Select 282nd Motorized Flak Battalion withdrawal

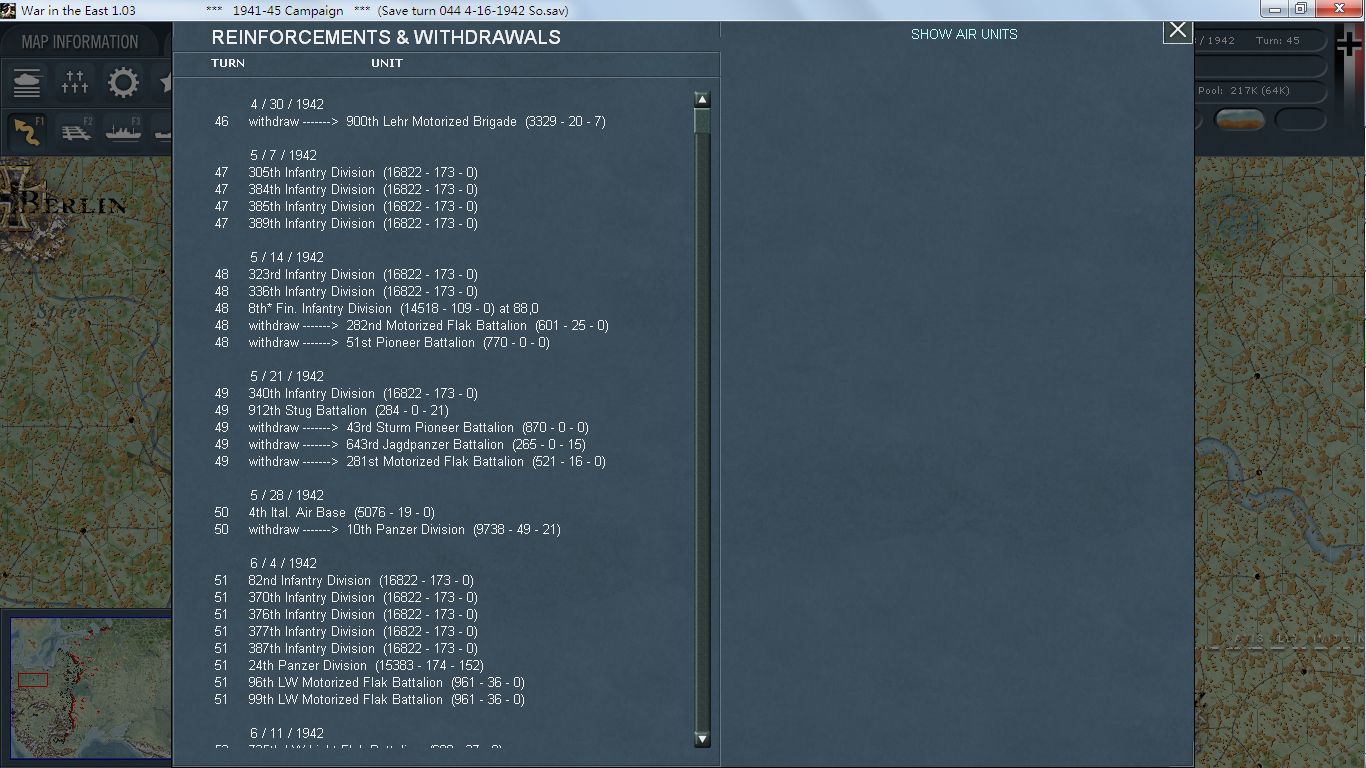click(428, 326)
